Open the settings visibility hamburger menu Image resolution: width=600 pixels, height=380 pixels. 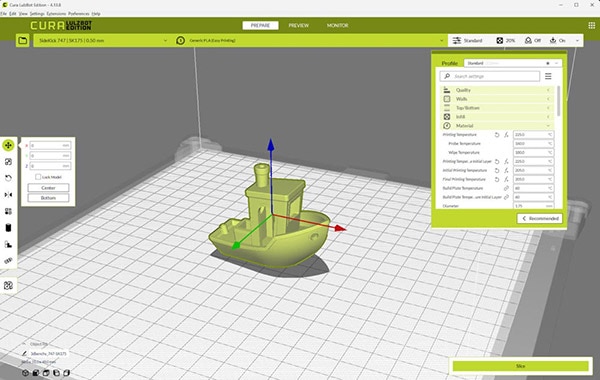click(548, 76)
